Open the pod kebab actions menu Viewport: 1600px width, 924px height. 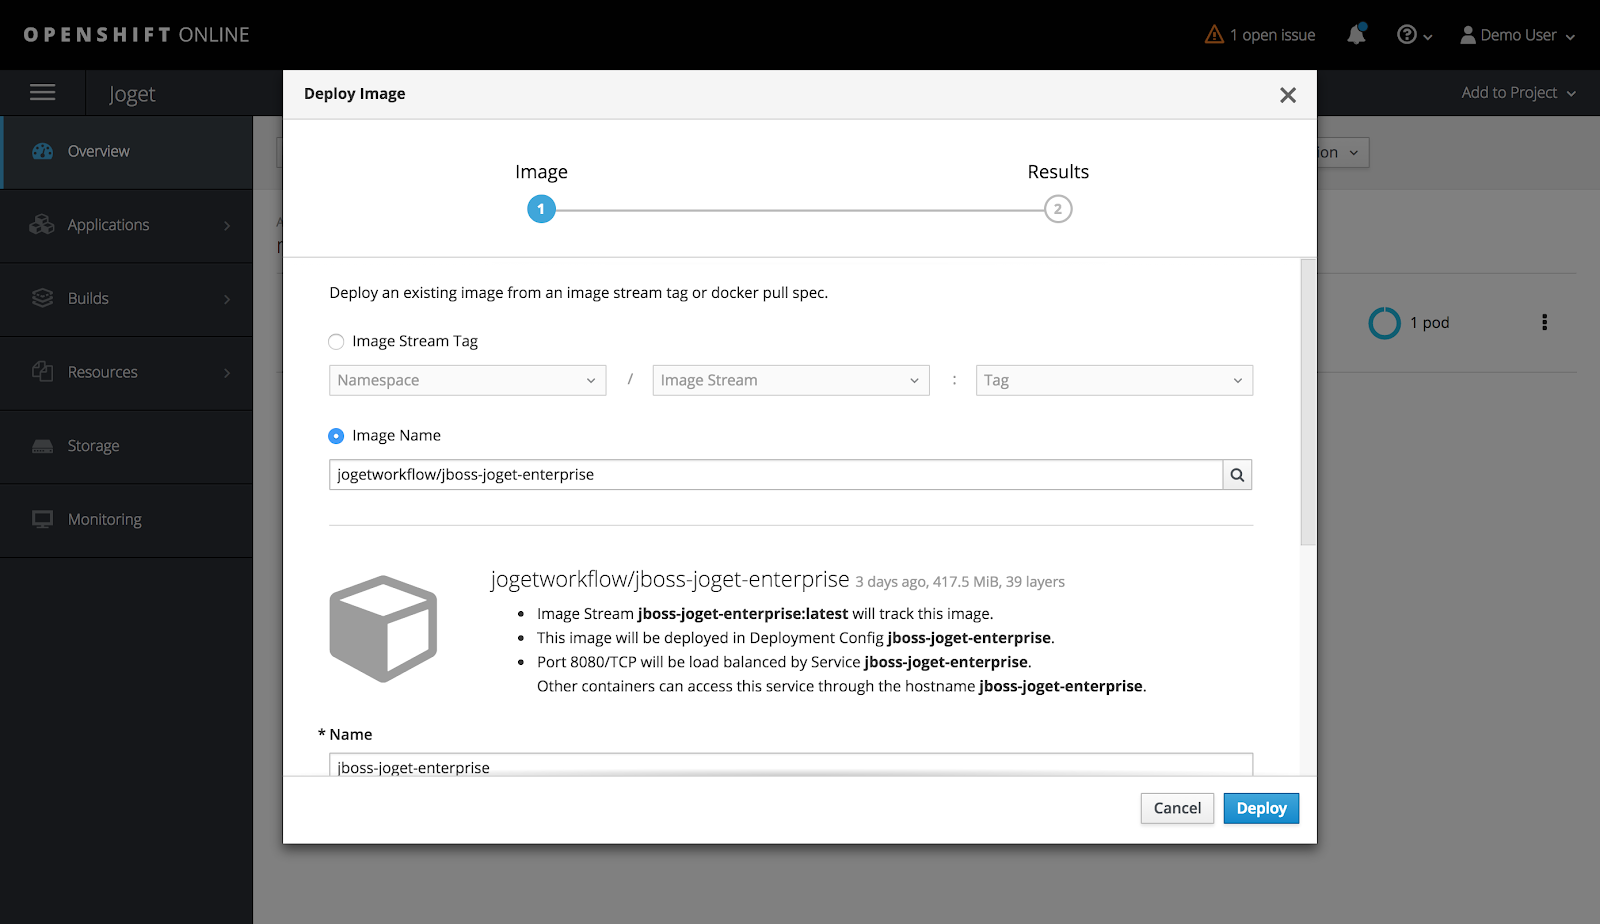[1545, 322]
